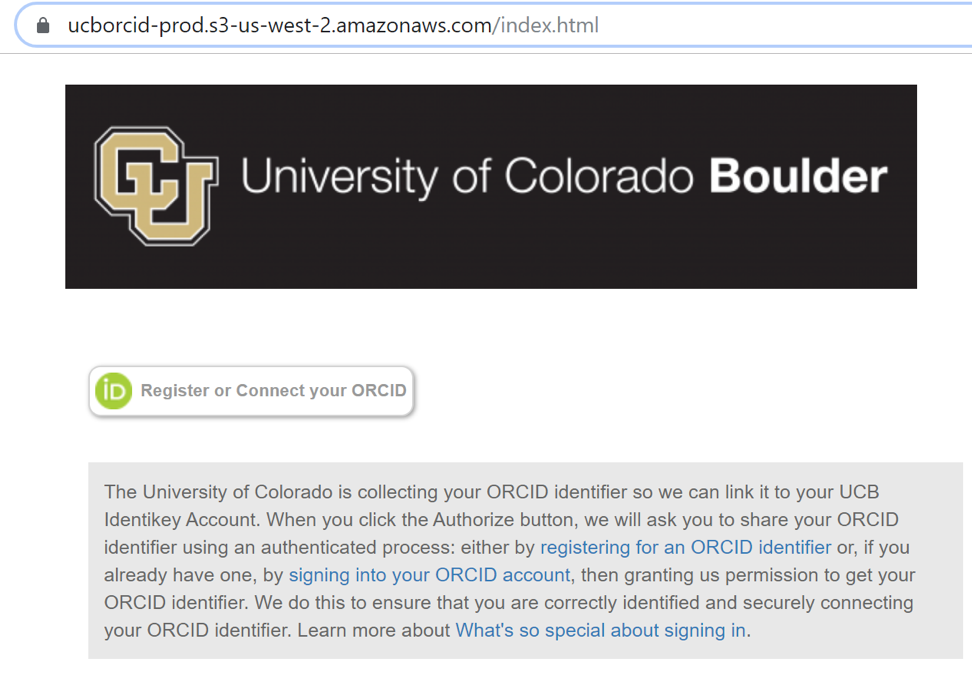Click the ucborcid-prod amazonaws domain text

279,26
